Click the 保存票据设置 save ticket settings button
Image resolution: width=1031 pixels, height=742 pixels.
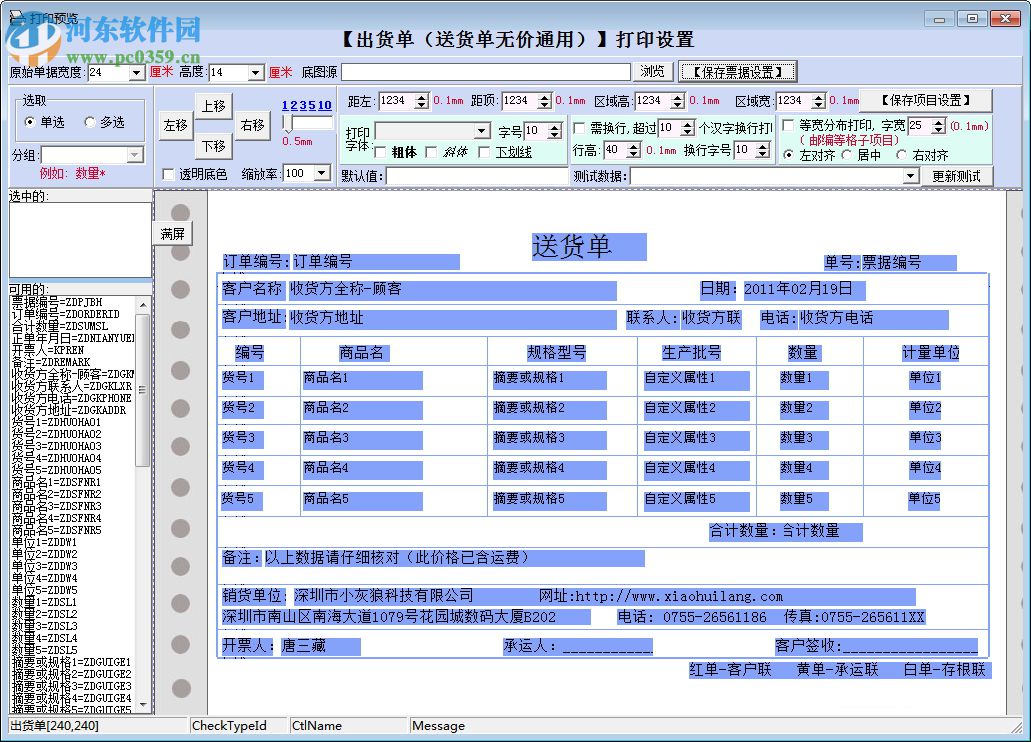[738, 70]
